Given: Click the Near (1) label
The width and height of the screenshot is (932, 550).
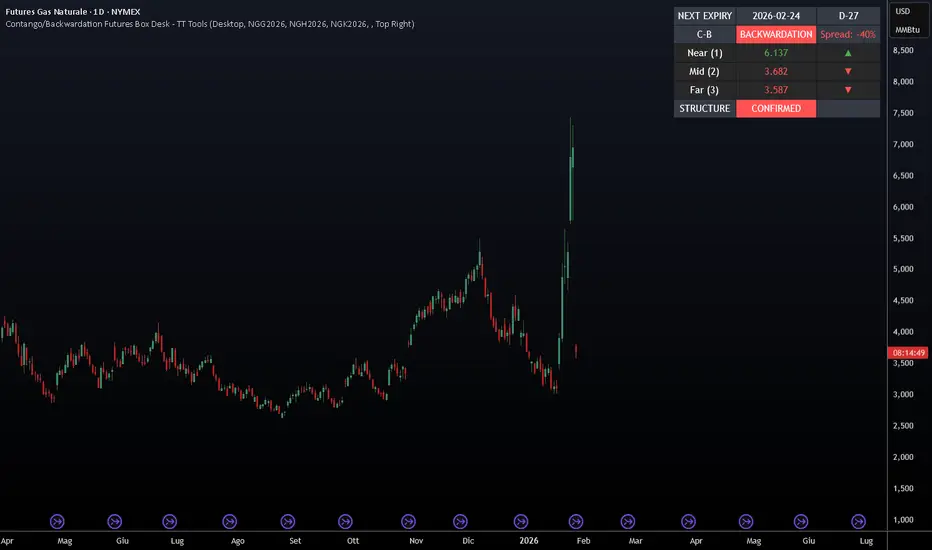Looking at the screenshot, I should point(705,53).
